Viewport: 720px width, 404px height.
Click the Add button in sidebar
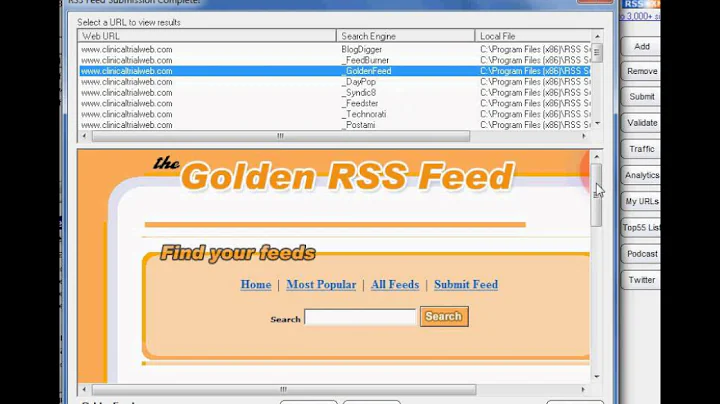tap(641, 46)
